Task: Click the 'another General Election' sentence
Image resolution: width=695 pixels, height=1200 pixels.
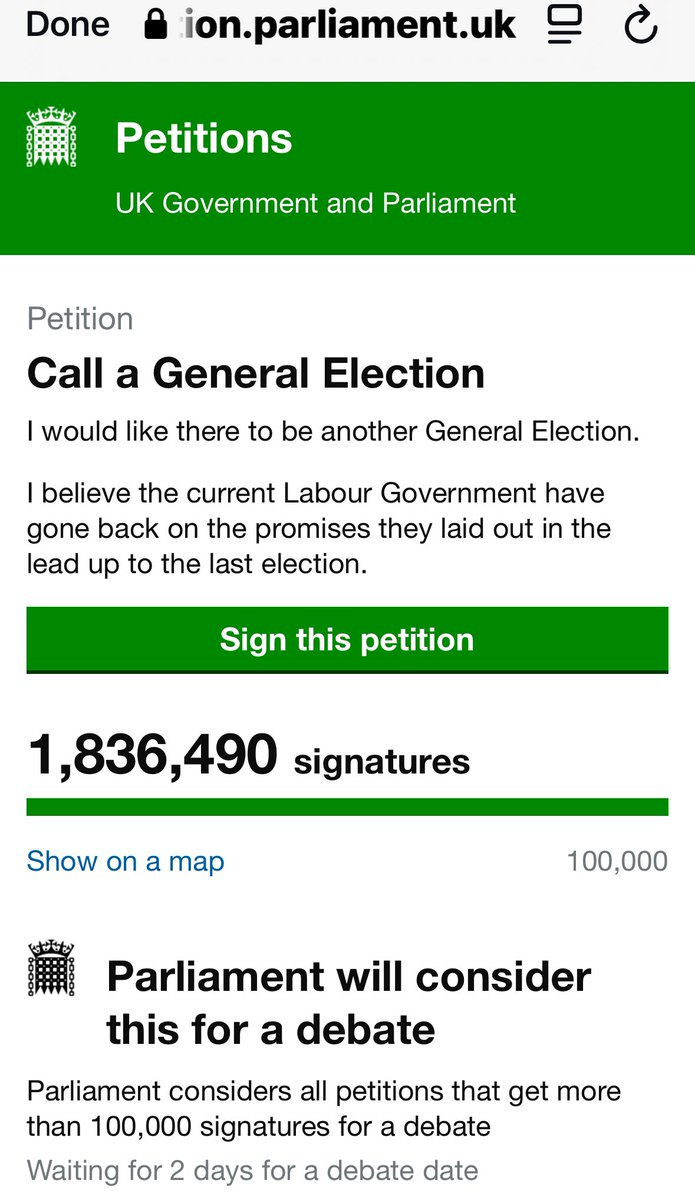Action: coord(333,432)
